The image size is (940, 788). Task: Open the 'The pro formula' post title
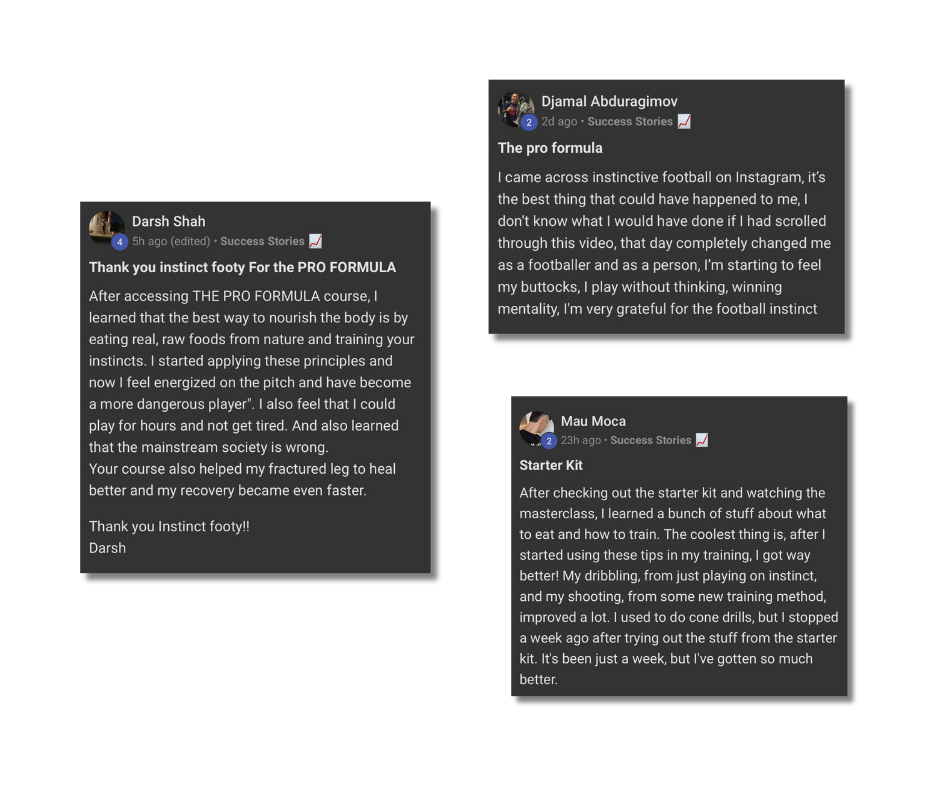point(550,148)
